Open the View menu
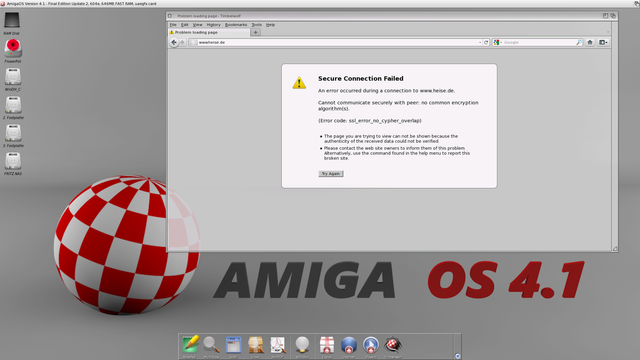The image size is (640, 360). click(x=198, y=25)
